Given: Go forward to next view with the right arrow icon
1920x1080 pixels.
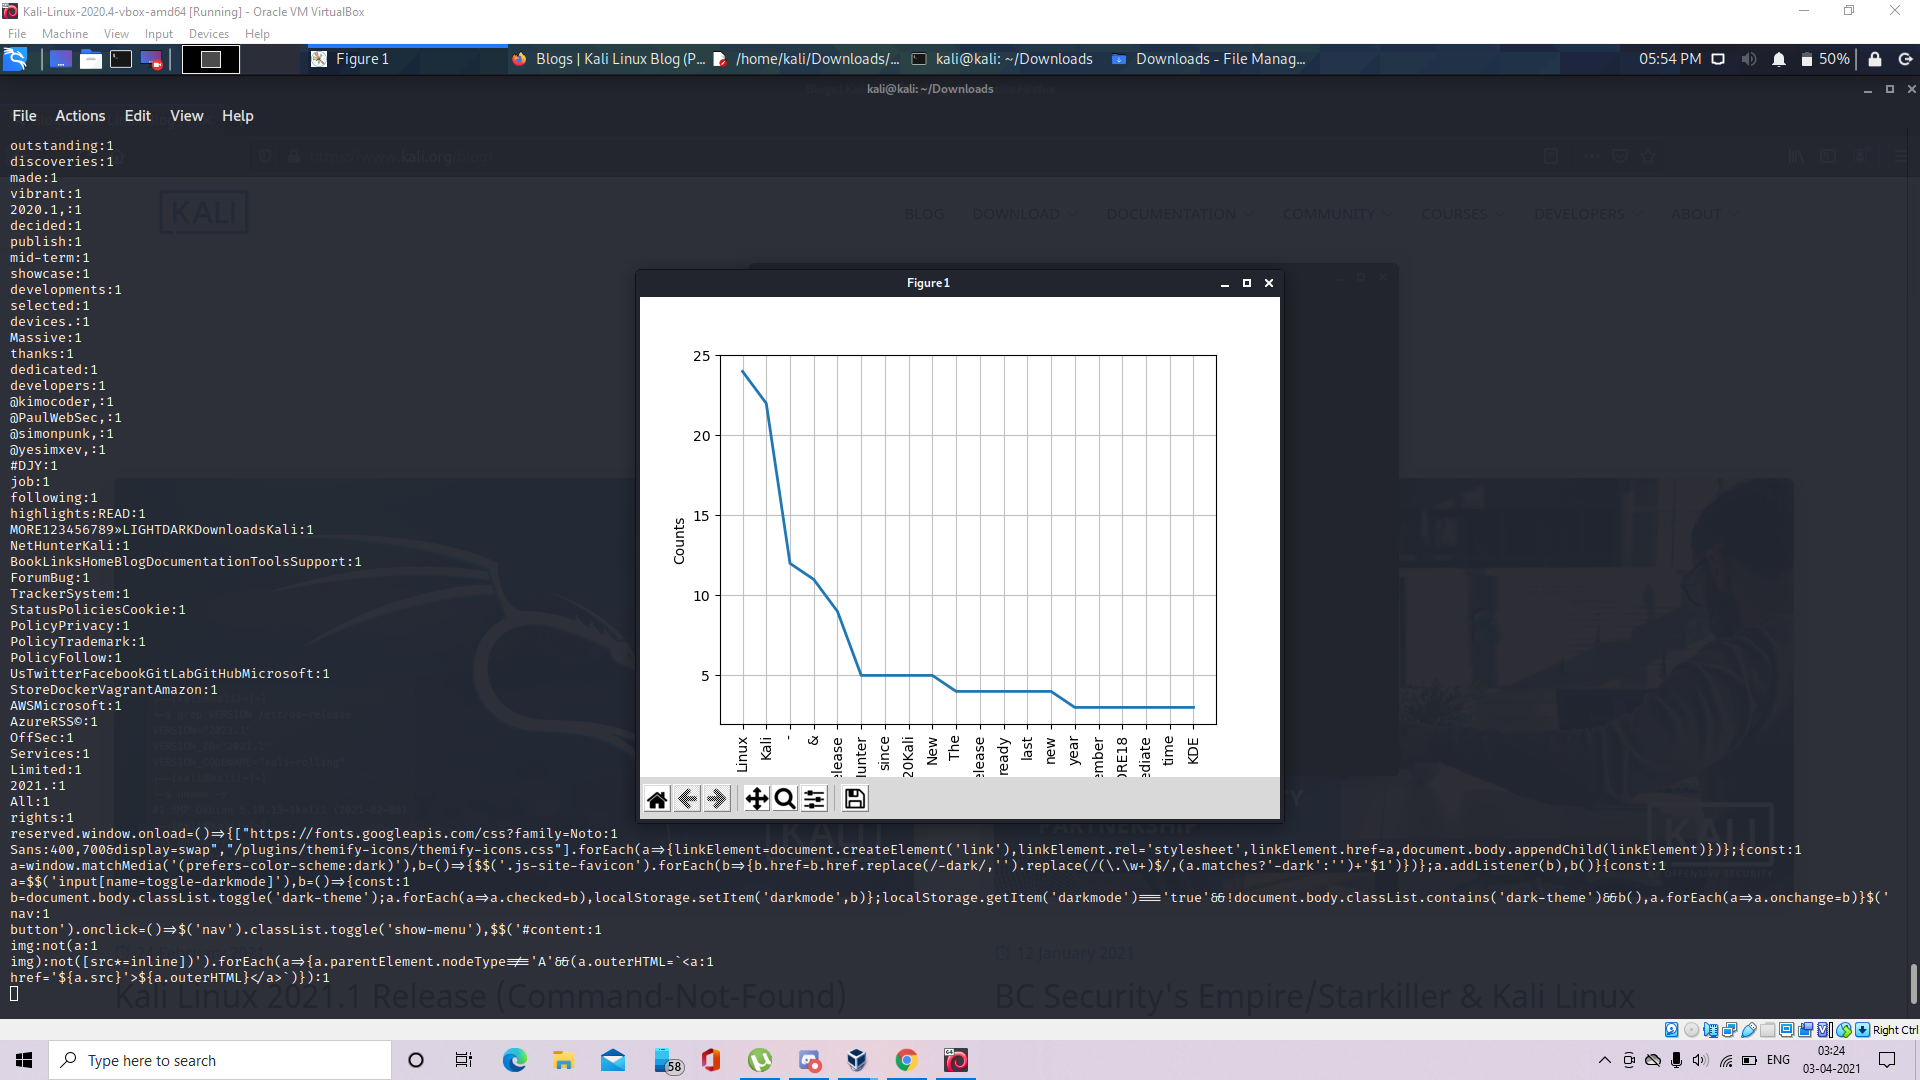Looking at the screenshot, I should pos(717,798).
